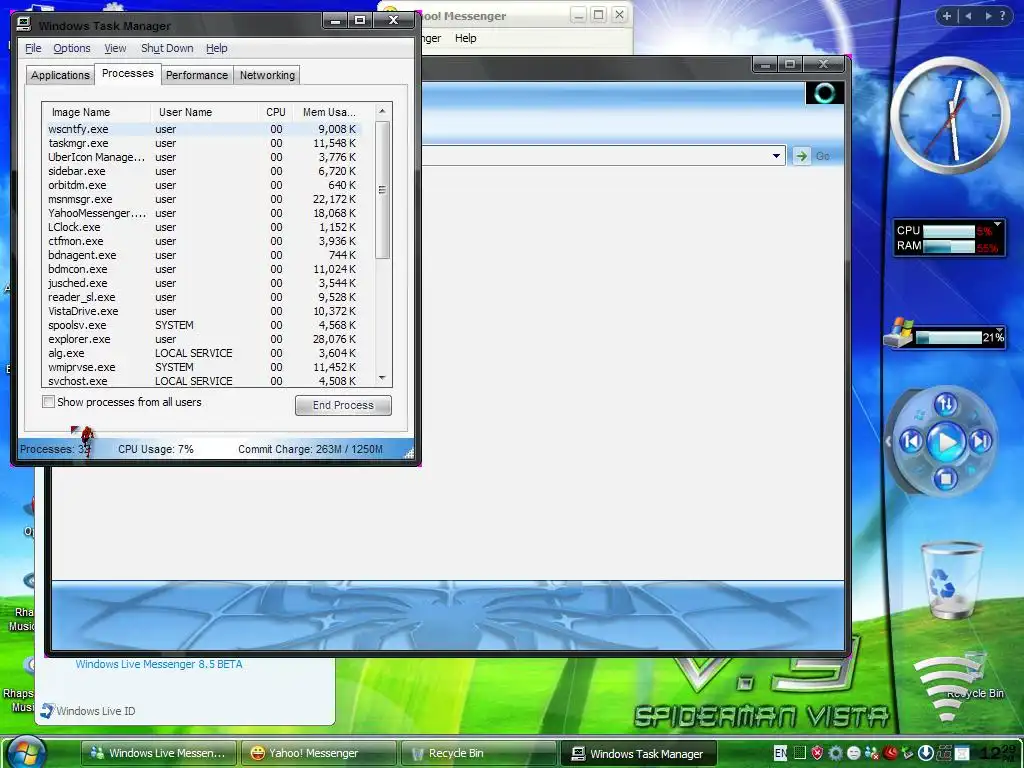
Task: Skip to previous track in media gadget
Action: point(912,442)
